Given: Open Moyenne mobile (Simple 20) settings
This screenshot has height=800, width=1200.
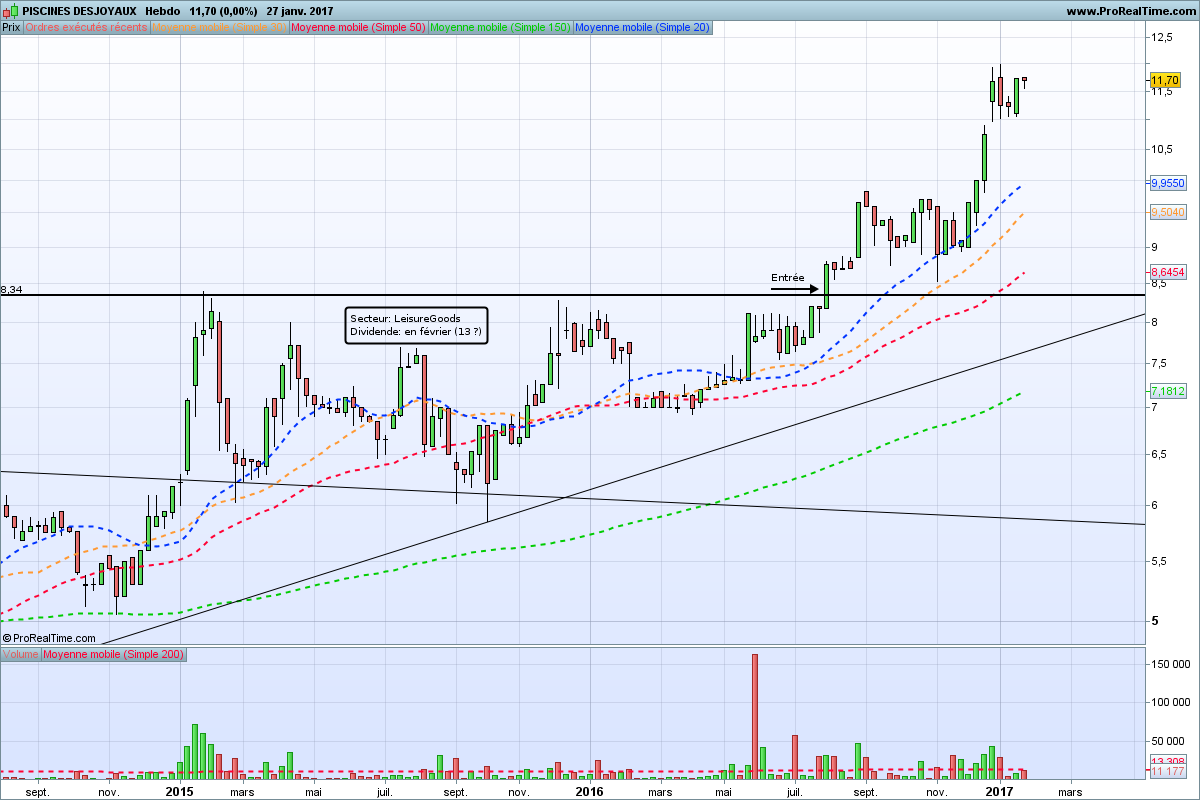Looking at the screenshot, I should click(x=642, y=27).
